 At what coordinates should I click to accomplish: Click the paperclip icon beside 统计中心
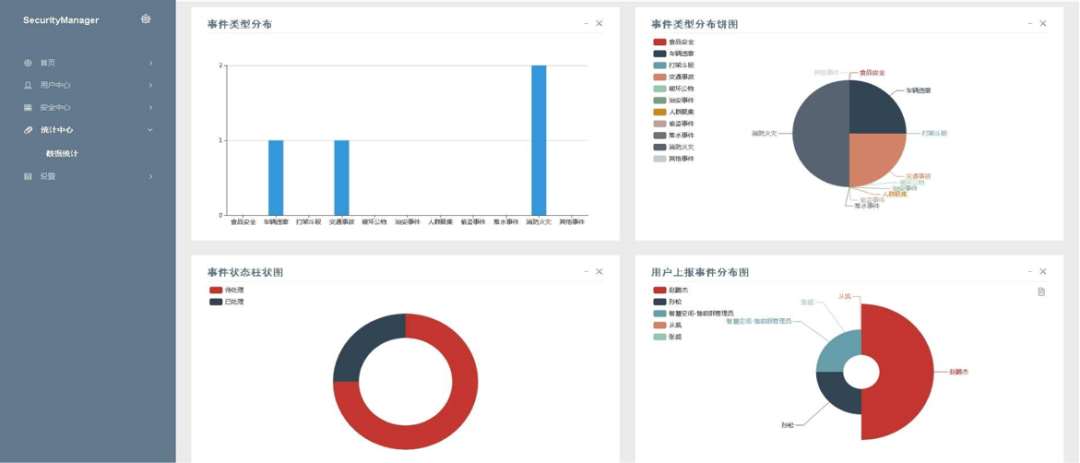(28, 130)
